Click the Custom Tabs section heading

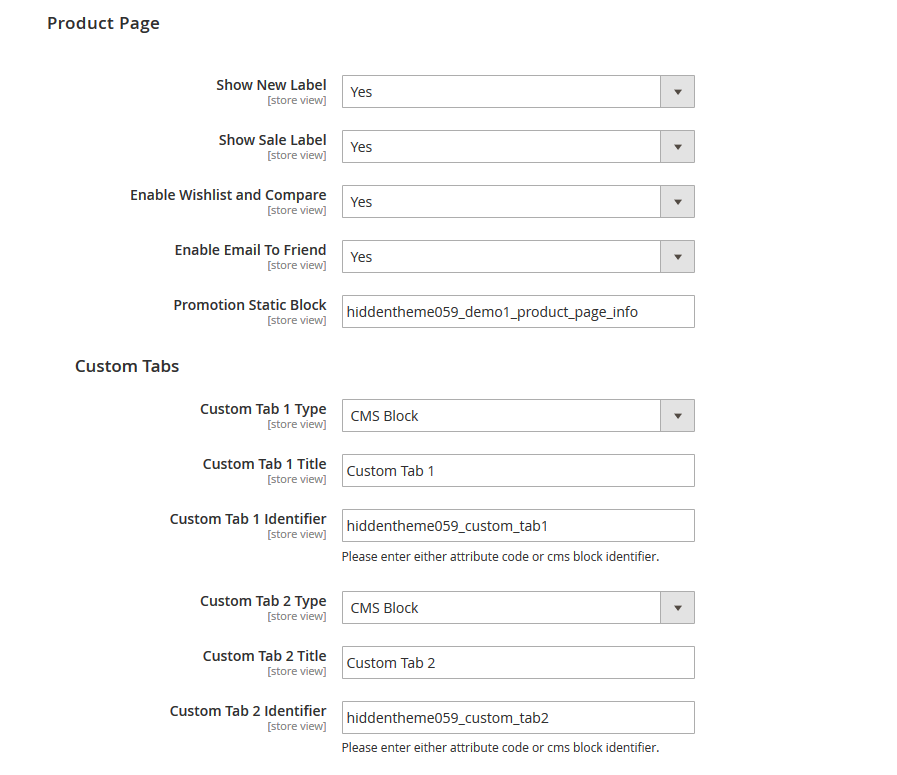[127, 366]
